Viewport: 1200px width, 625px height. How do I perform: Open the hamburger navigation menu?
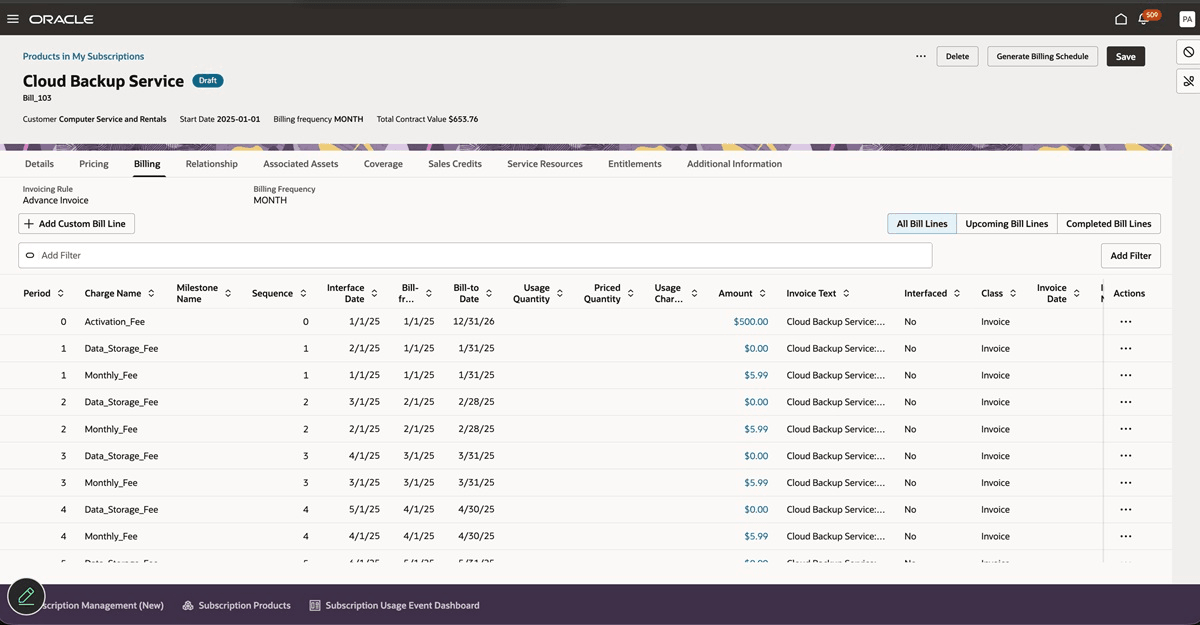[13, 19]
